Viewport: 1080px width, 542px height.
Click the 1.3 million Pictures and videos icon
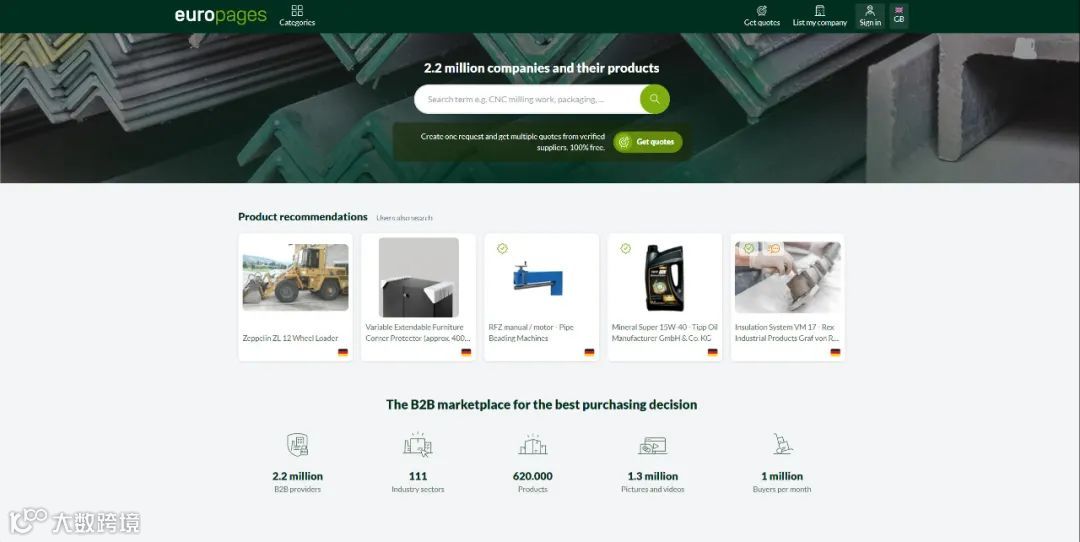click(652, 446)
